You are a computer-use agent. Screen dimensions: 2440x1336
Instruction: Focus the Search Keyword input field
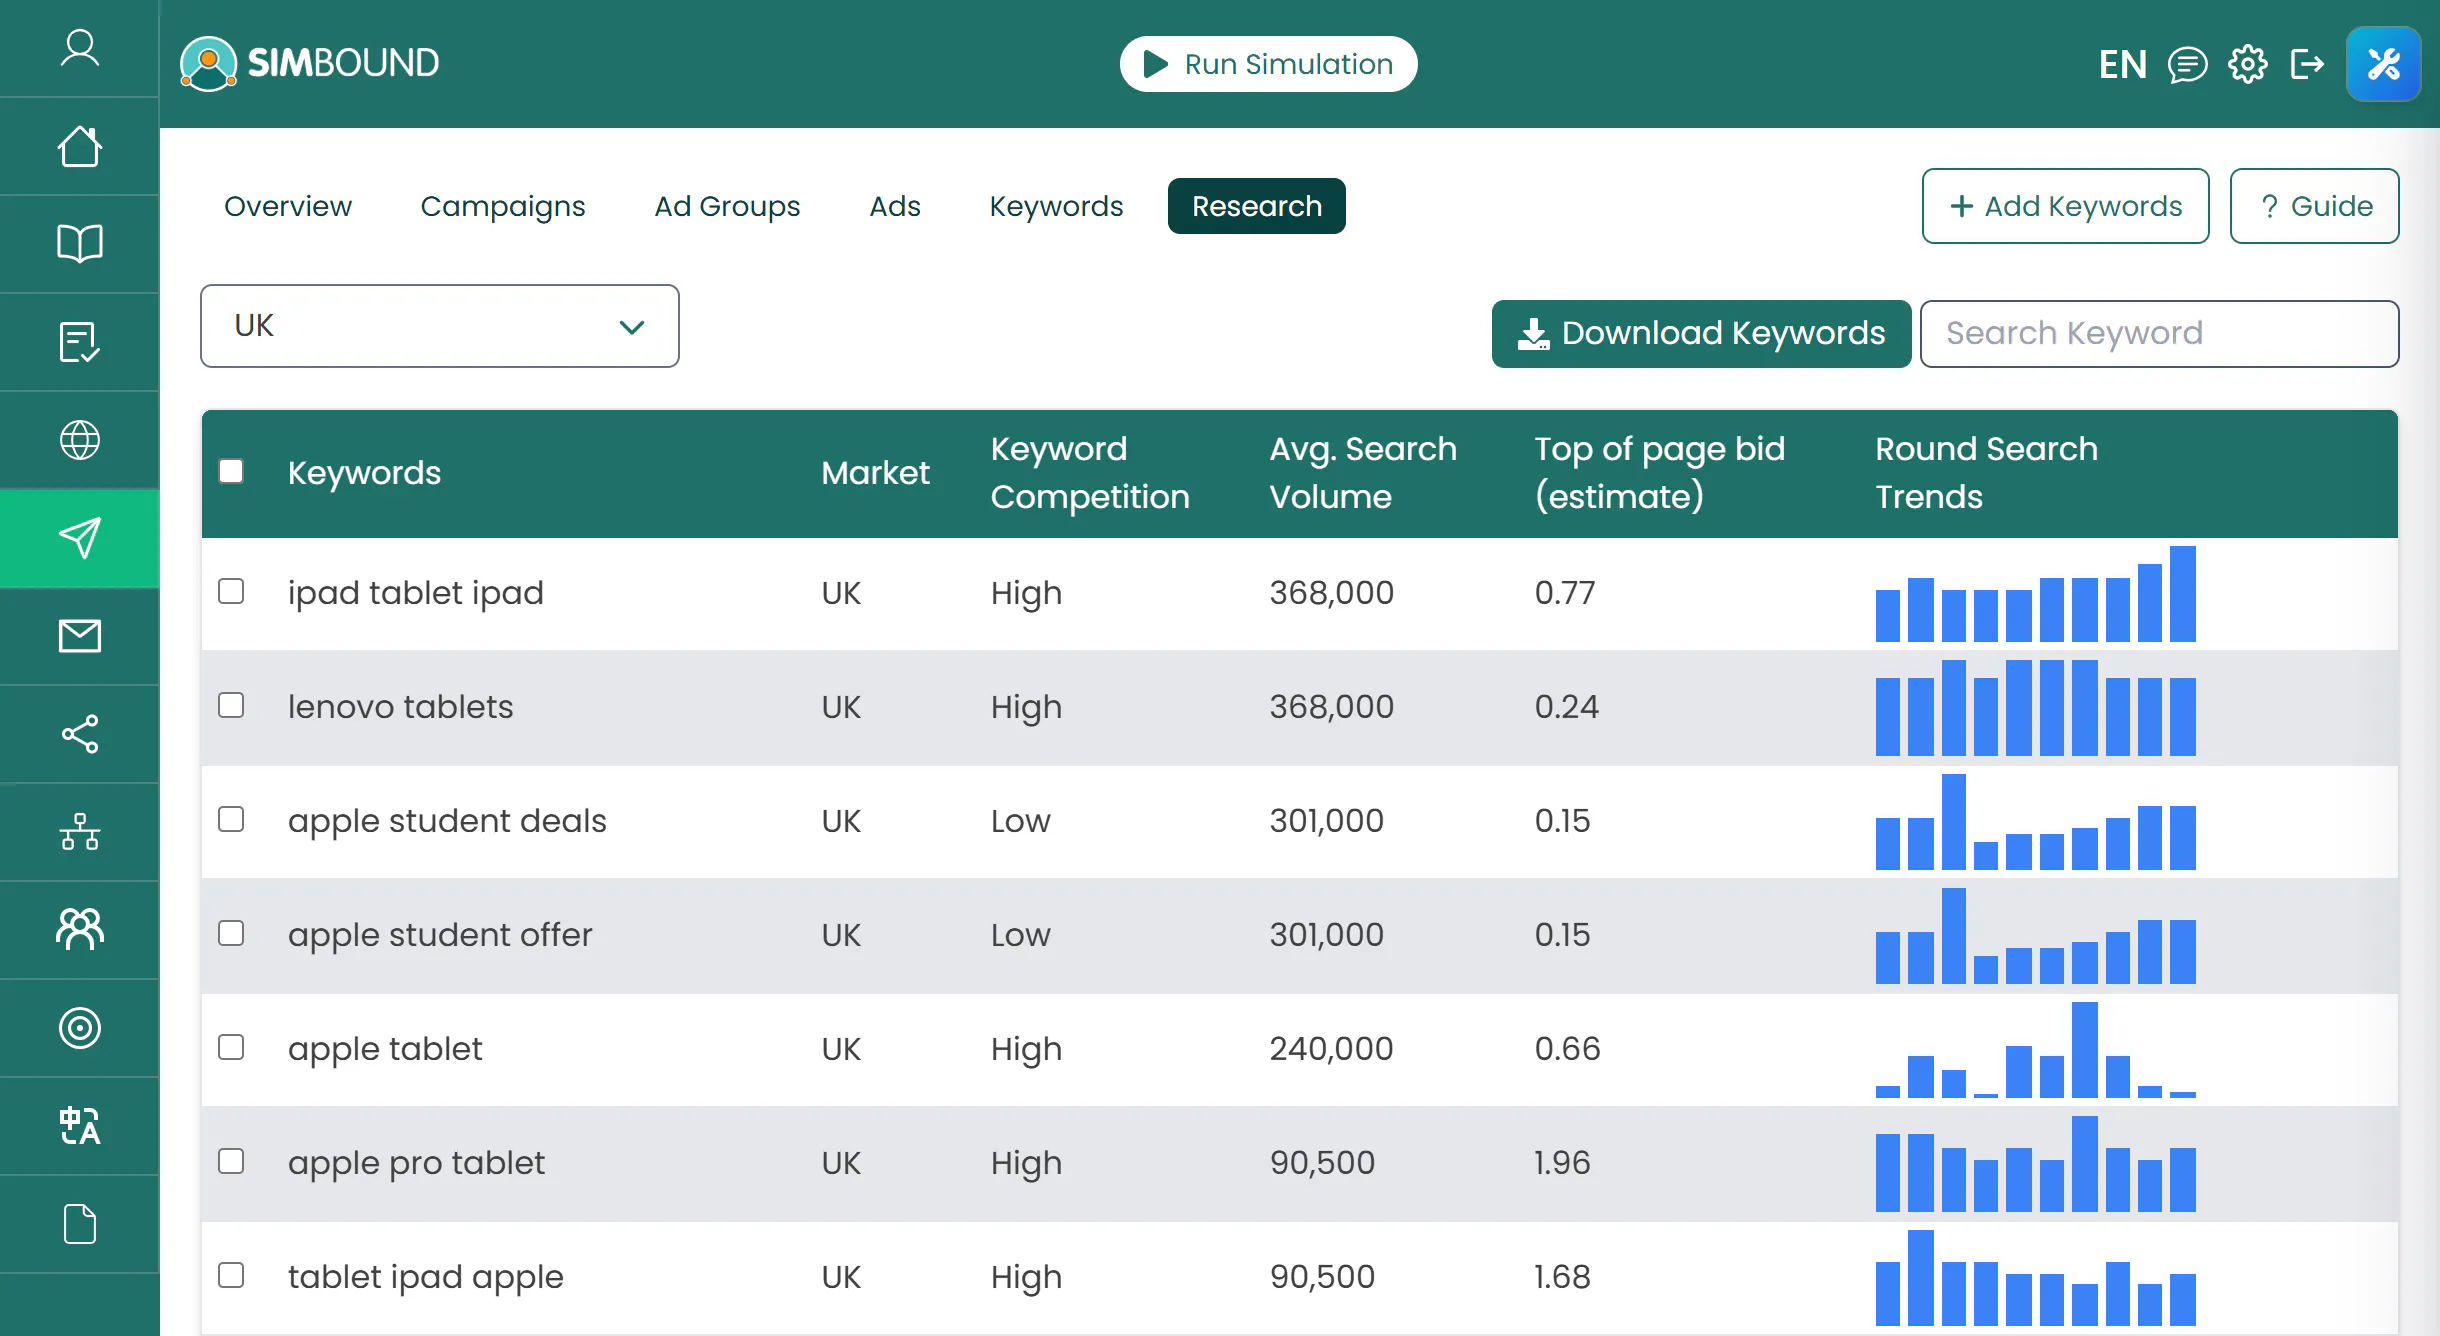(x=2160, y=334)
